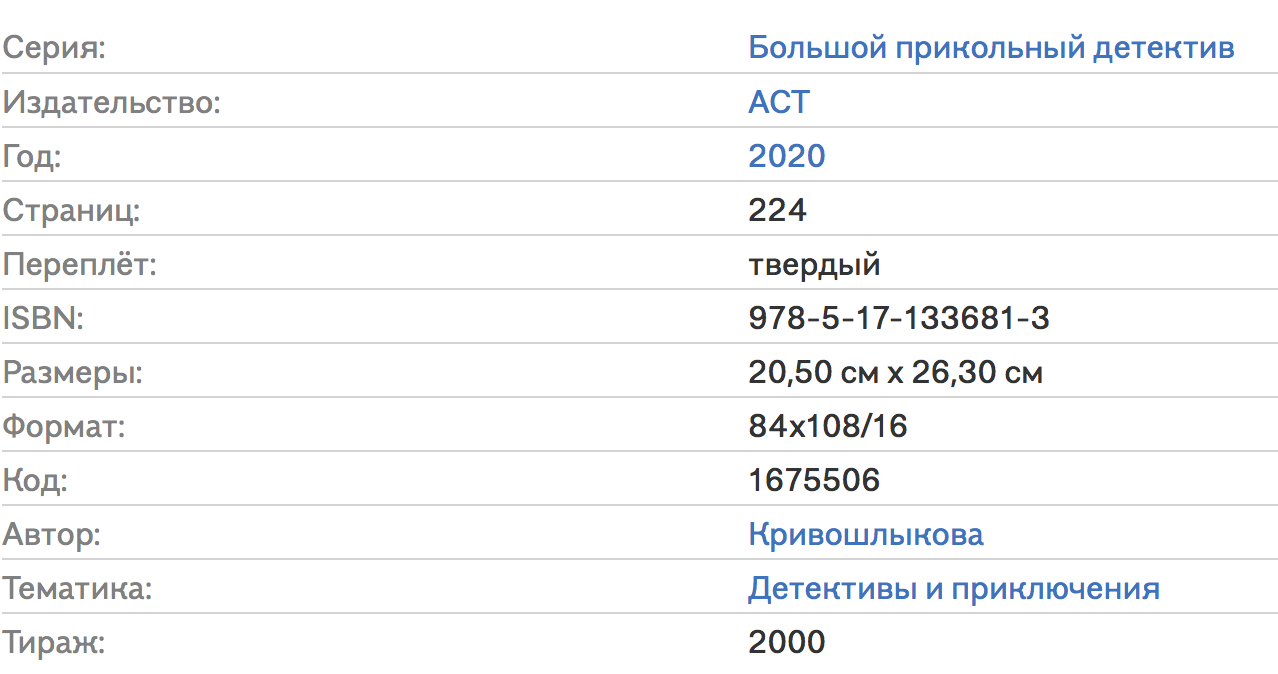Screen dimensions: 1278x674
Task: Open the Большой прикольный детектив series link
Action: (991, 47)
